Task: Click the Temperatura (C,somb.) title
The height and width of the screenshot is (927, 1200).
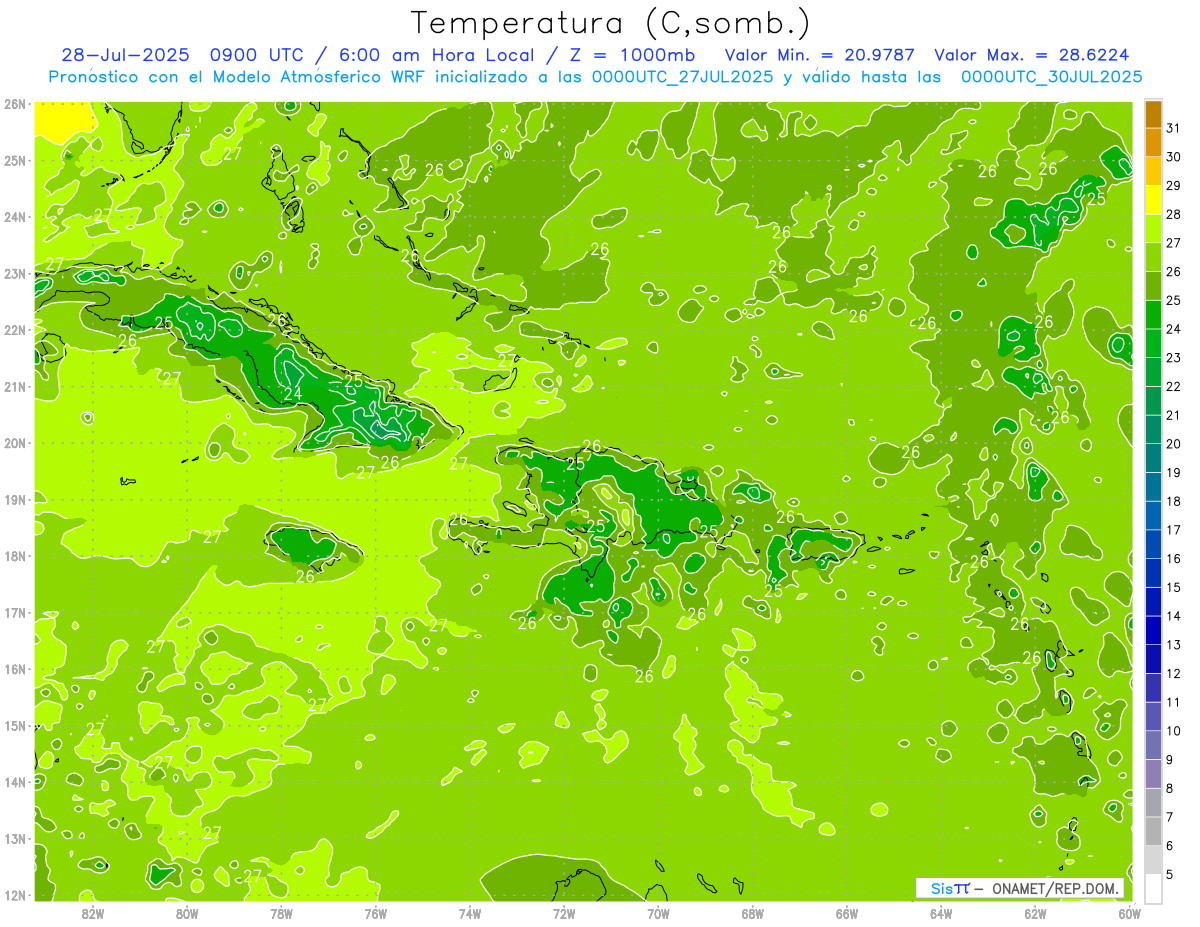Action: [x=610, y=24]
